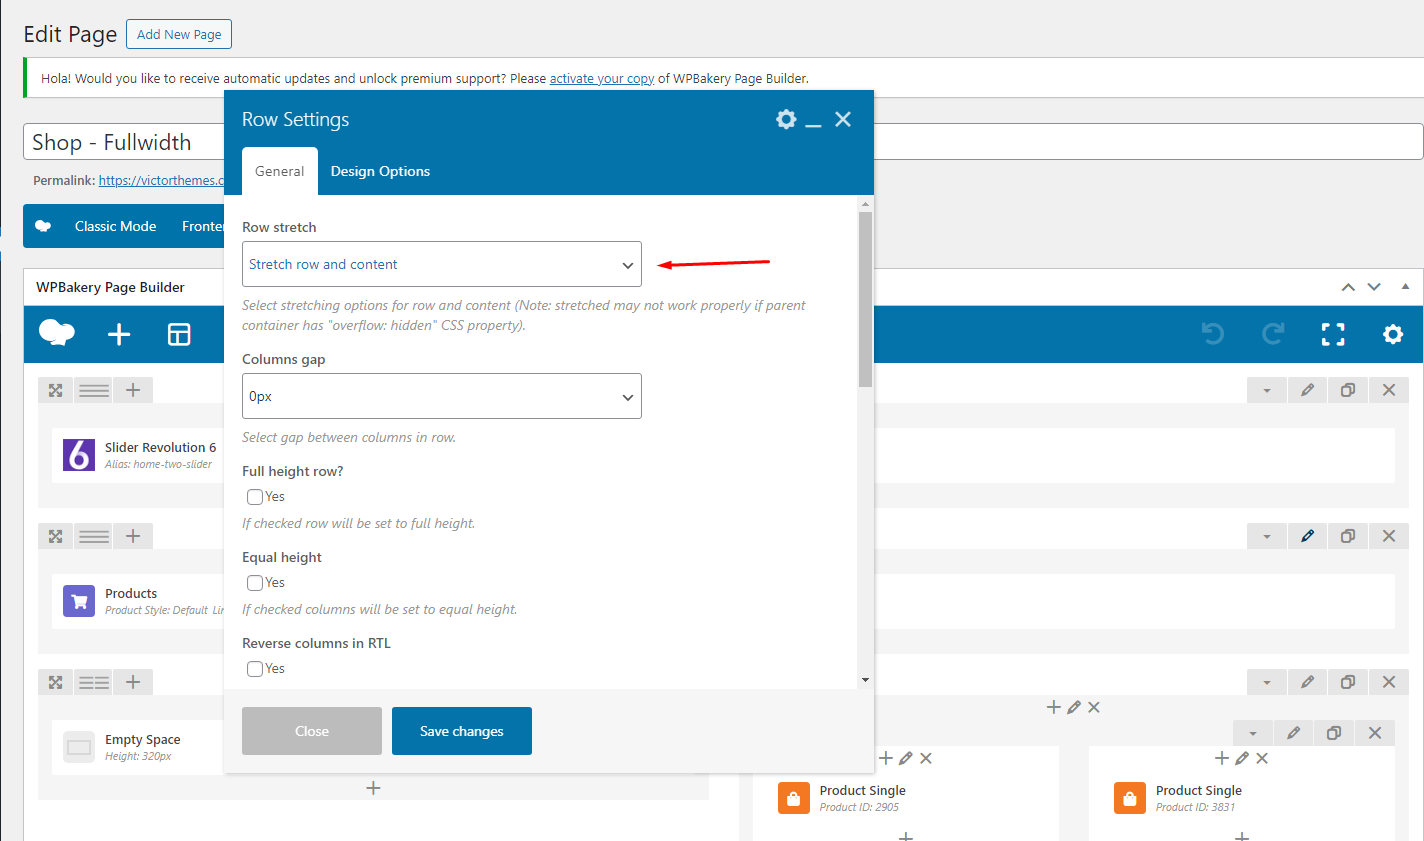Collapse WPBakery Page Builder panel triangle
Viewport: 1424px width, 841px height.
pyautogui.click(x=1405, y=286)
